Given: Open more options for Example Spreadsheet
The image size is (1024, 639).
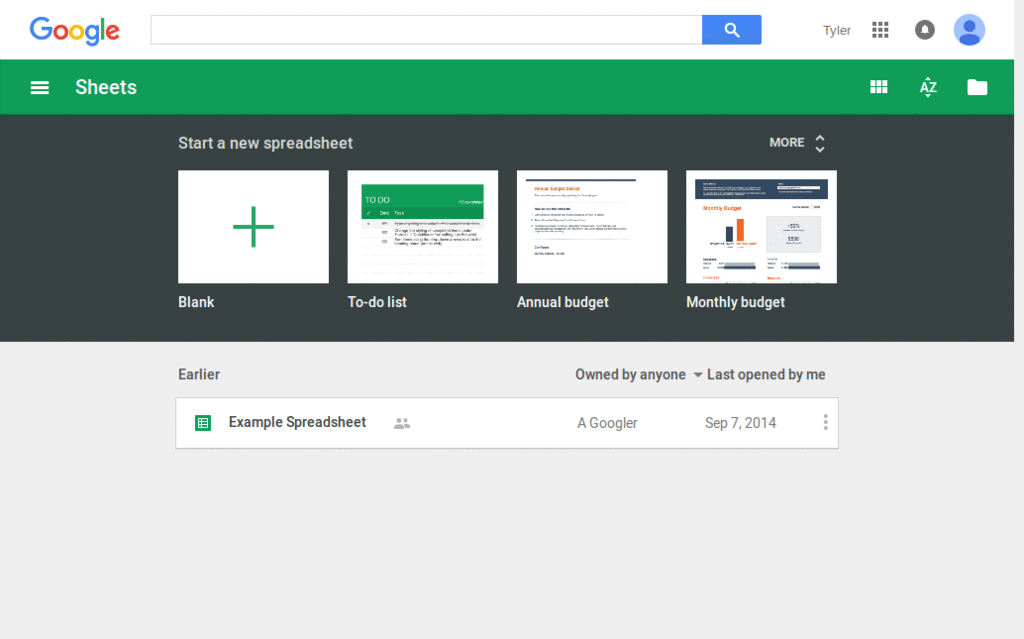Looking at the screenshot, I should click(x=825, y=422).
